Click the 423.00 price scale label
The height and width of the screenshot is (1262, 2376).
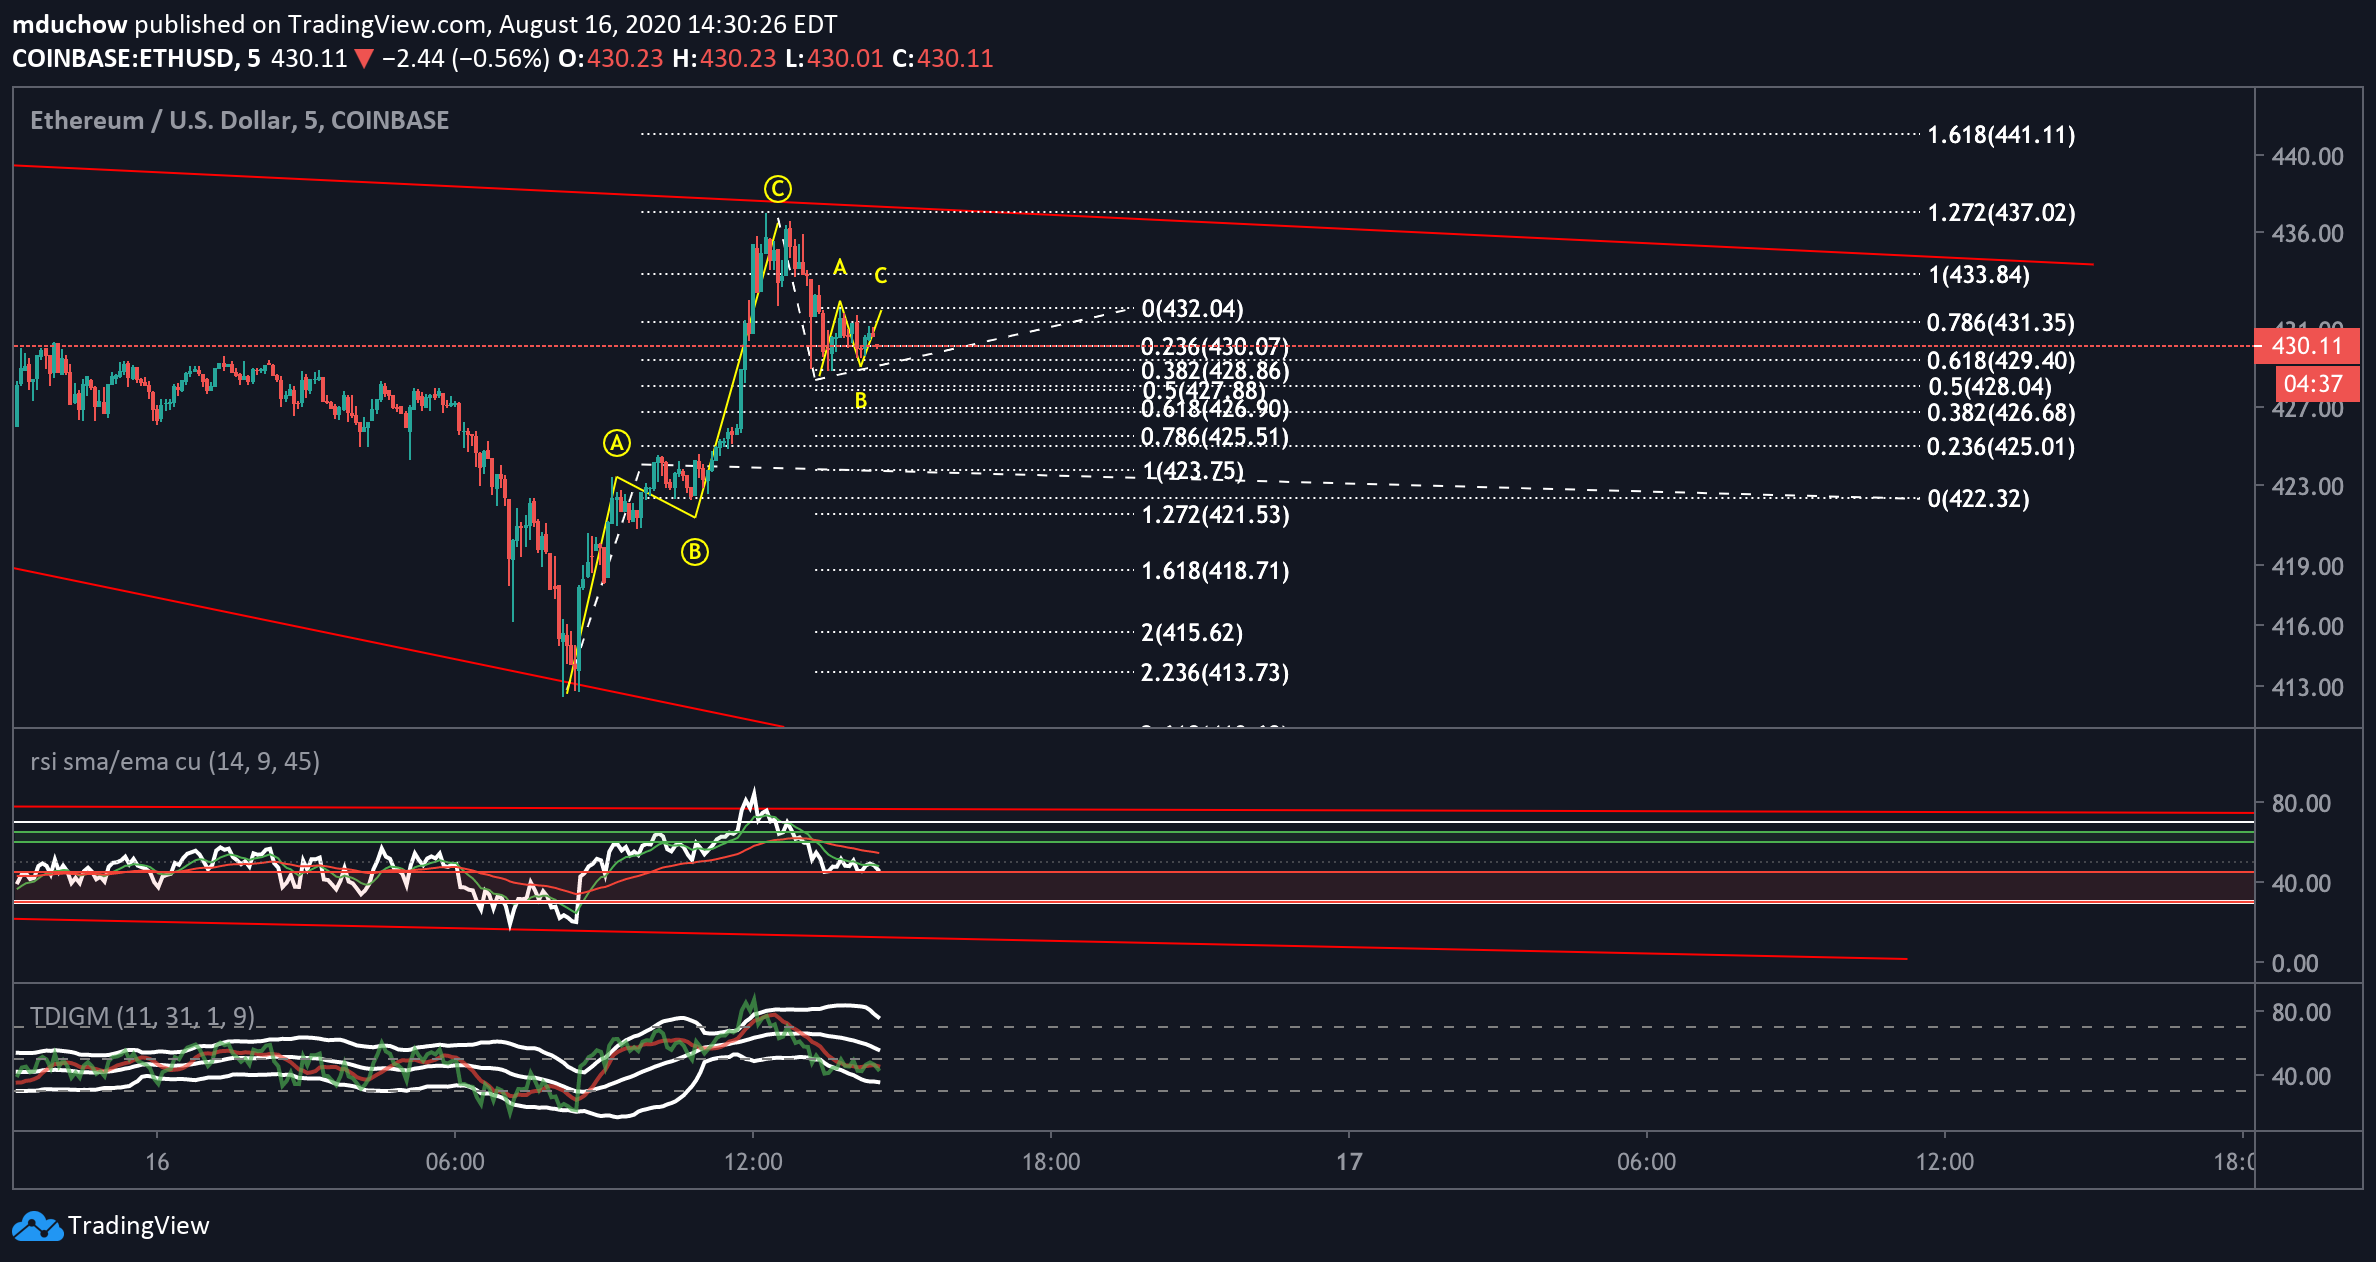(2308, 487)
